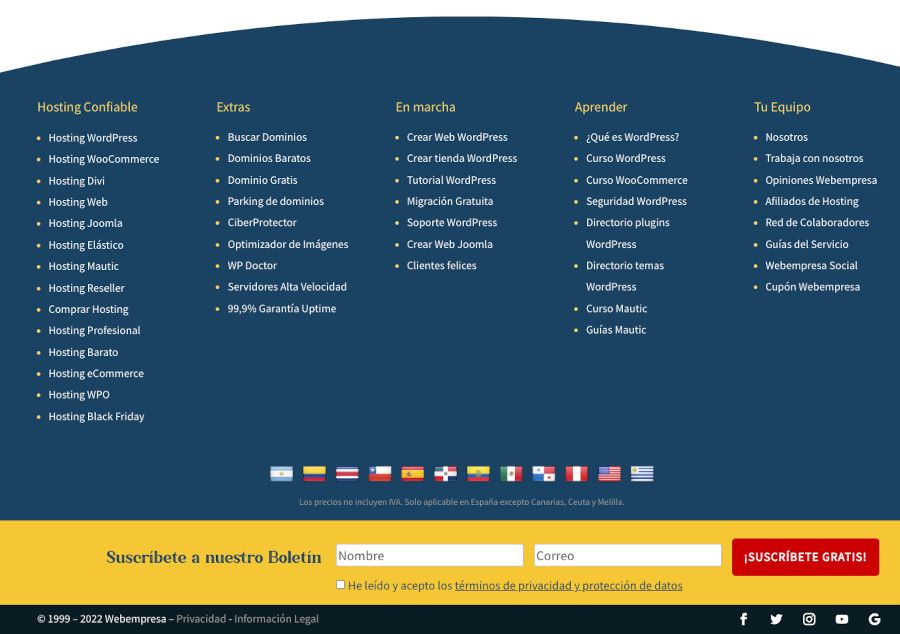The height and width of the screenshot is (634, 900).
Task: Open WP Doctor link
Action: [252, 266]
